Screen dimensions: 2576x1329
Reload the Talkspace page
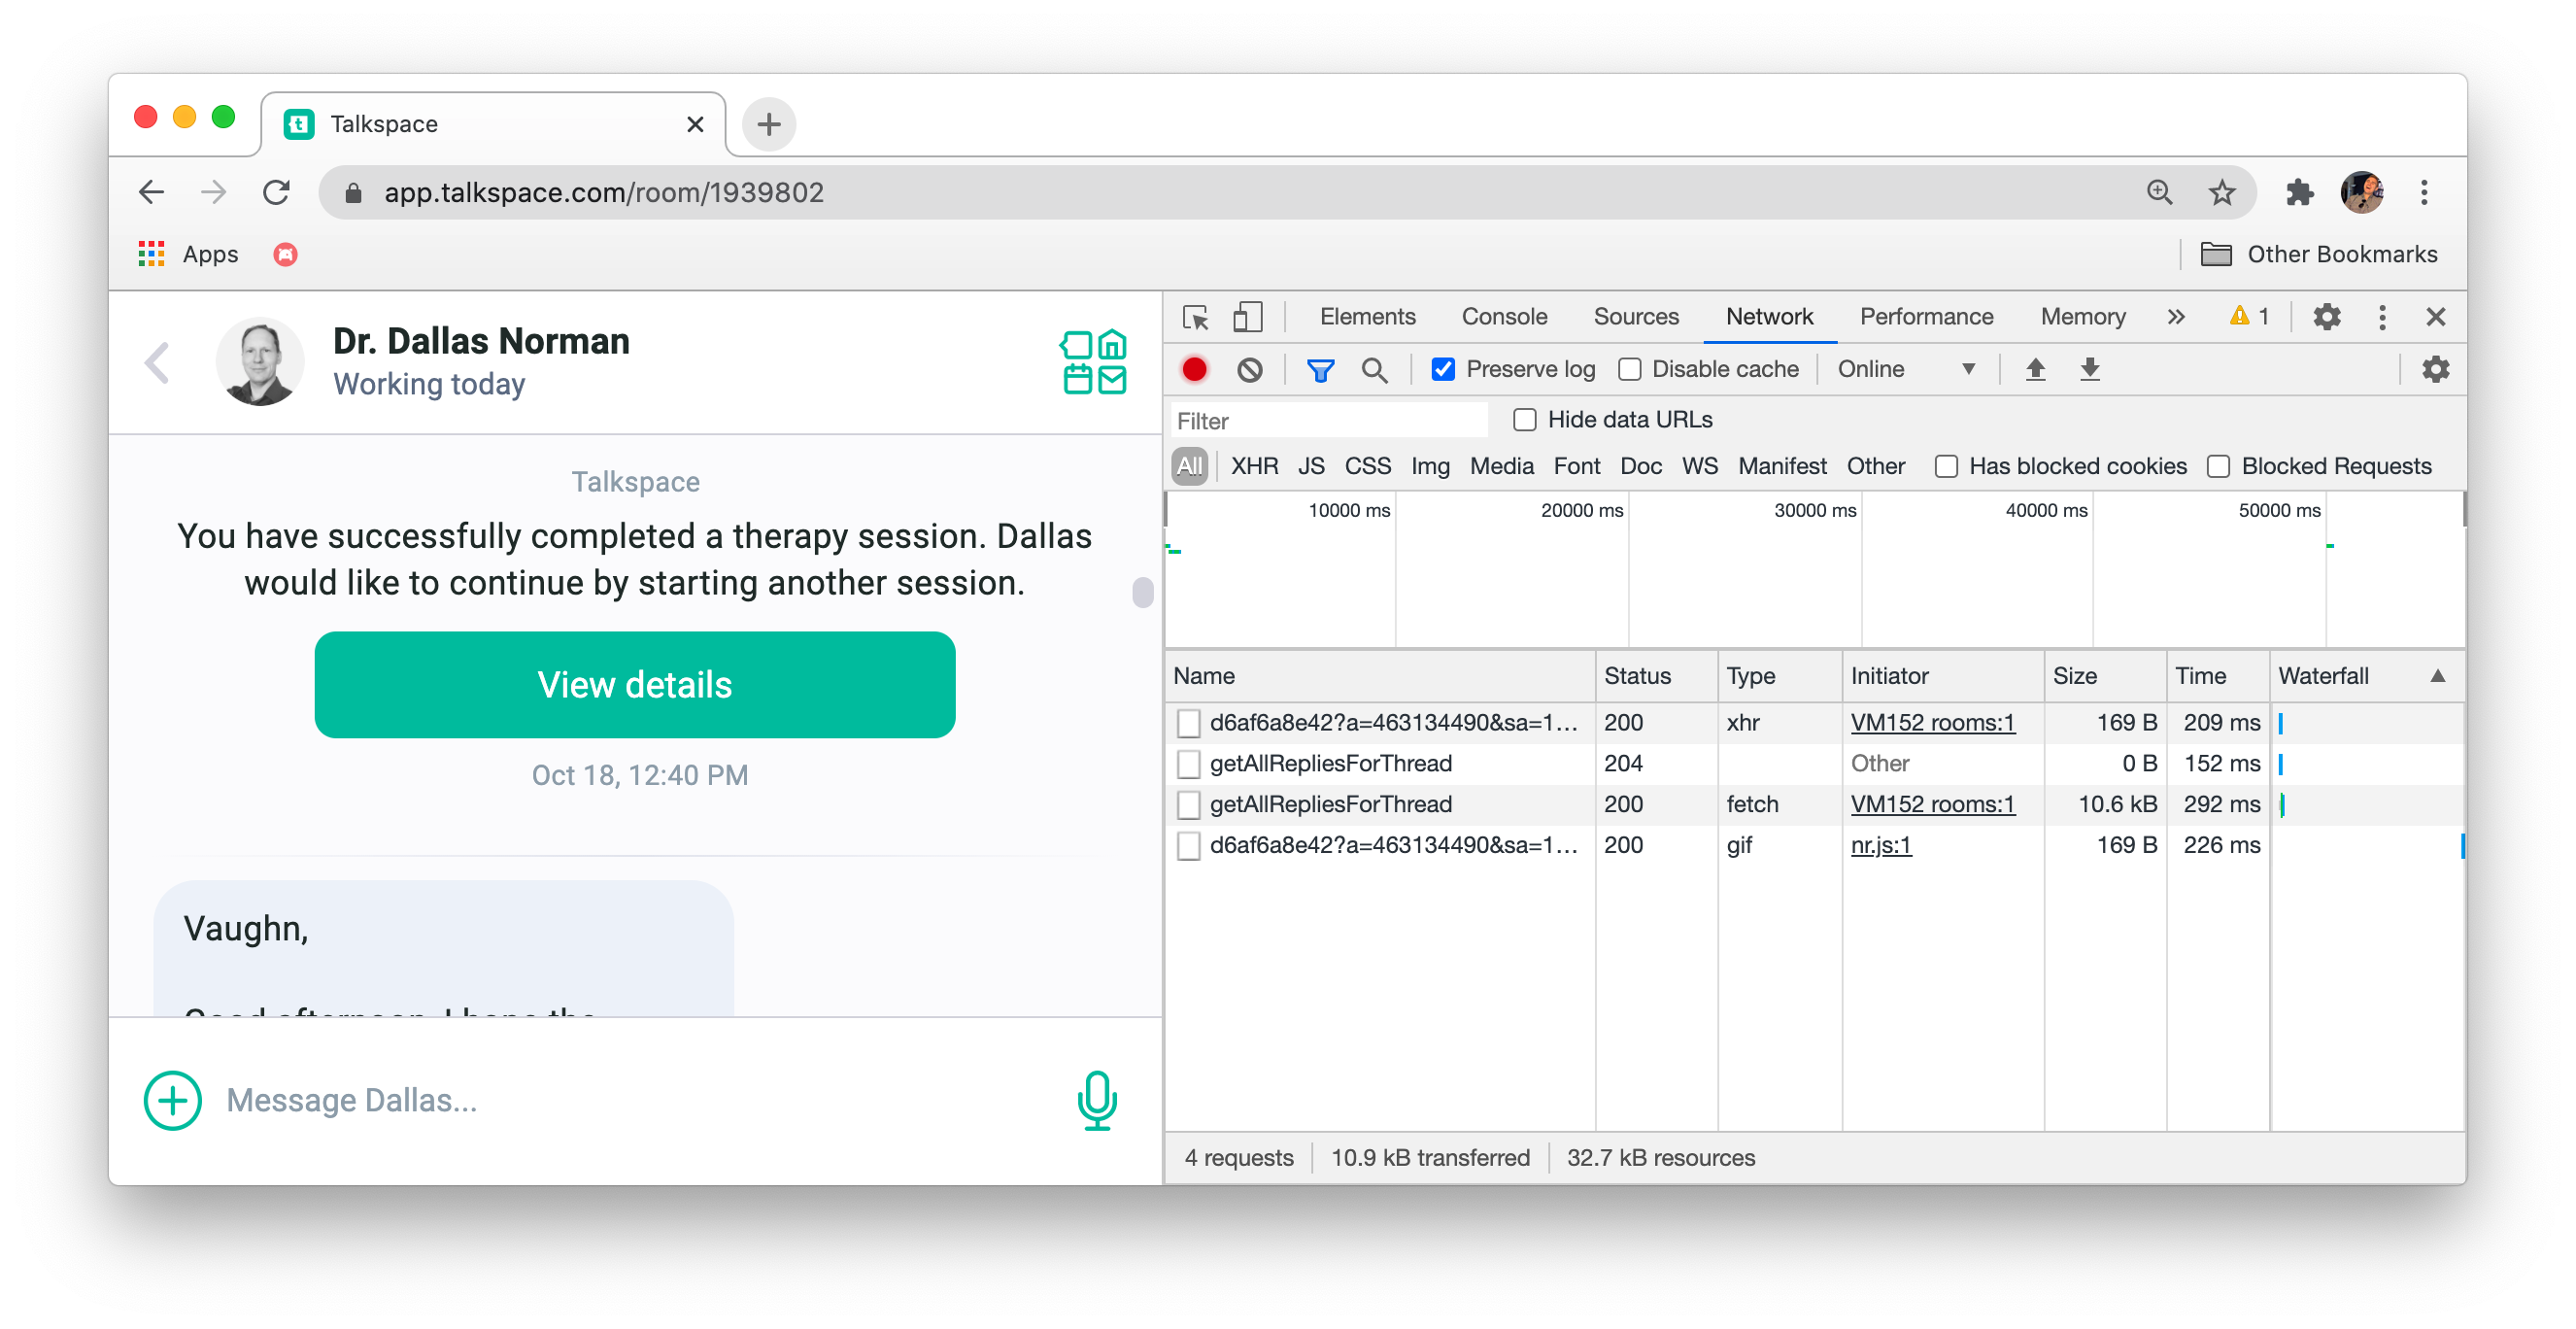coord(276,192)
